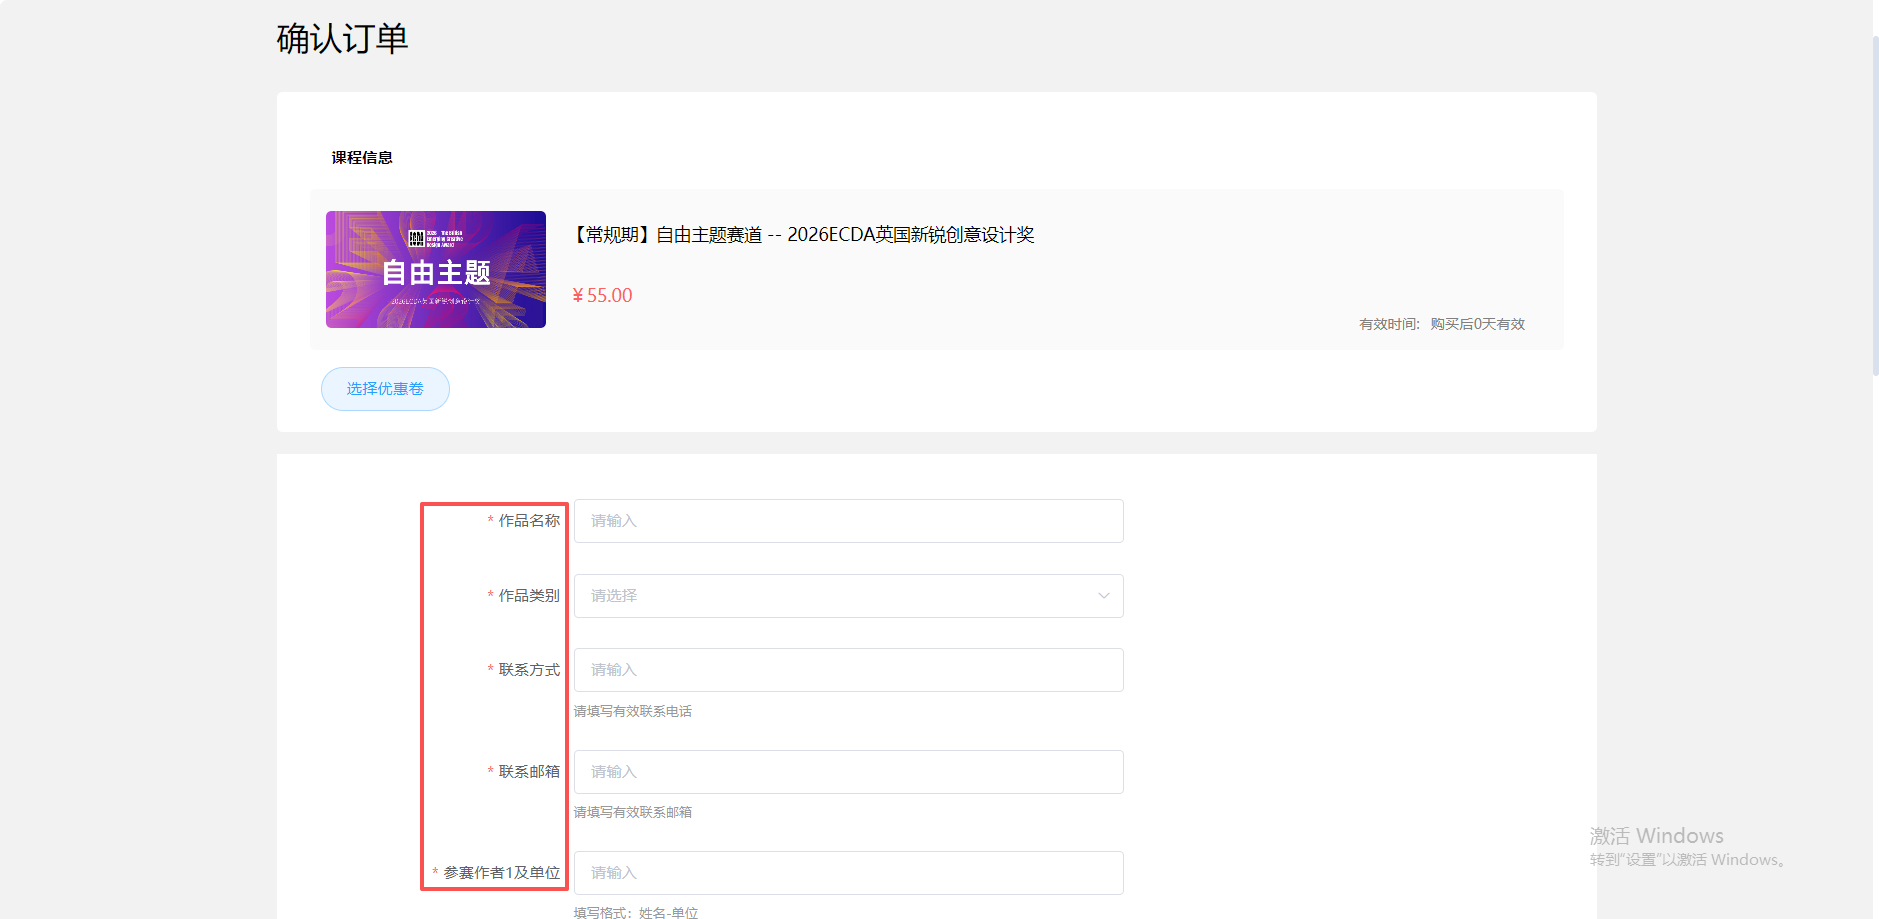Click the 作品名称 field label
The image size is (1879, 919).
529,521
